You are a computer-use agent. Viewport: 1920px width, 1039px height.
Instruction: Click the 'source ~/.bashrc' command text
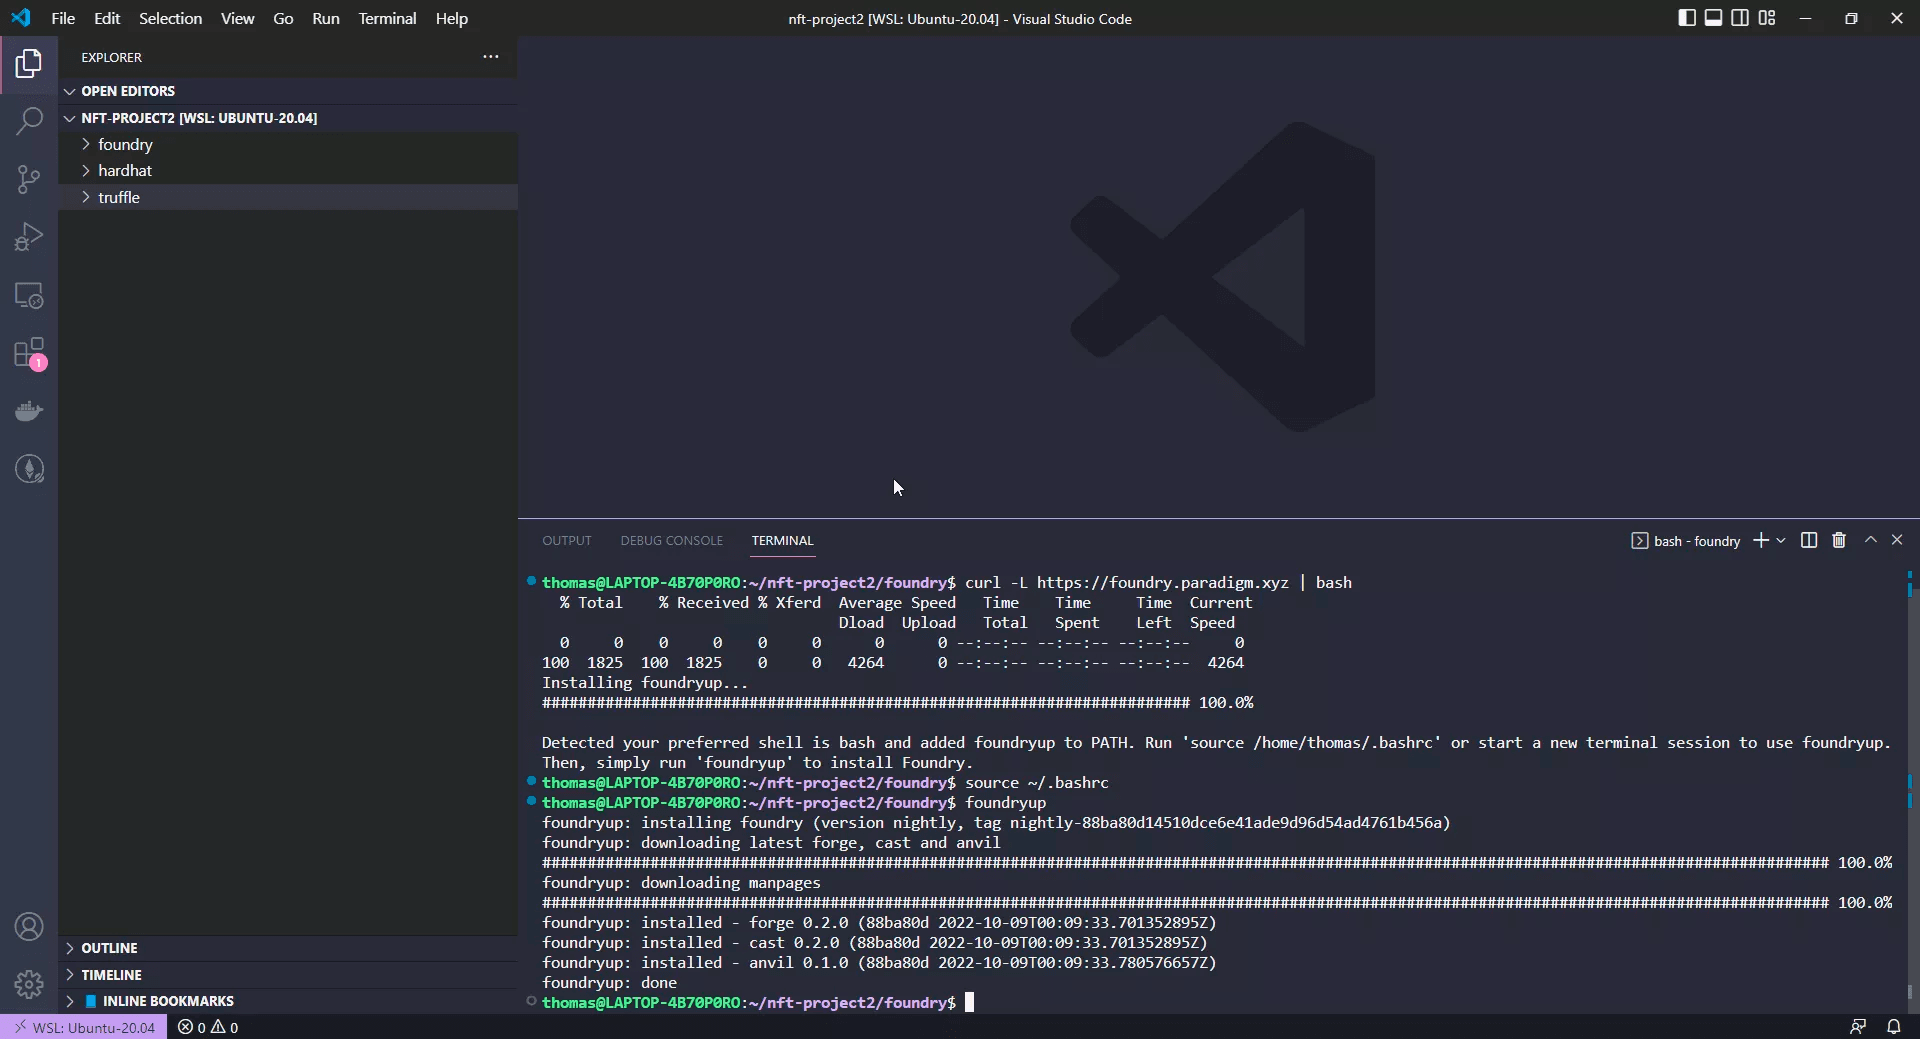click(x=1037, y=782)
